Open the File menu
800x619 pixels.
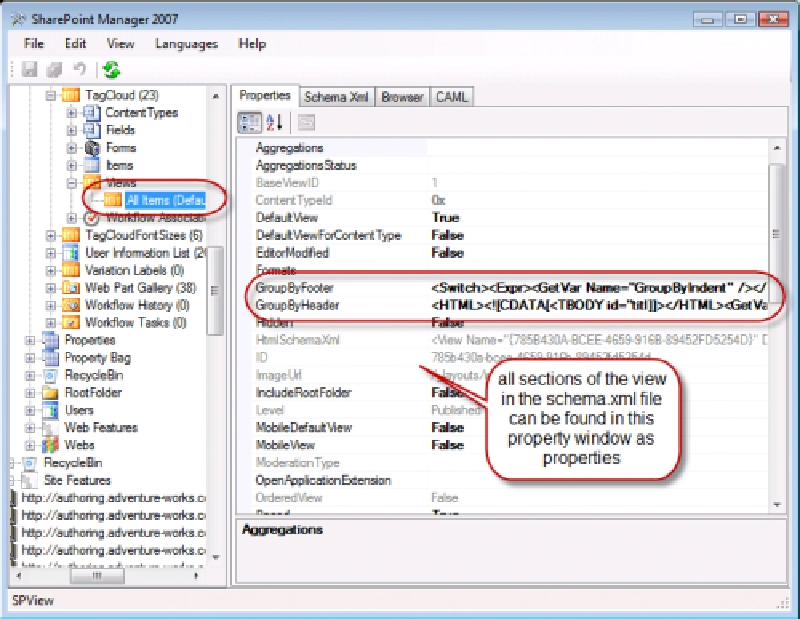tap(34, 43)
